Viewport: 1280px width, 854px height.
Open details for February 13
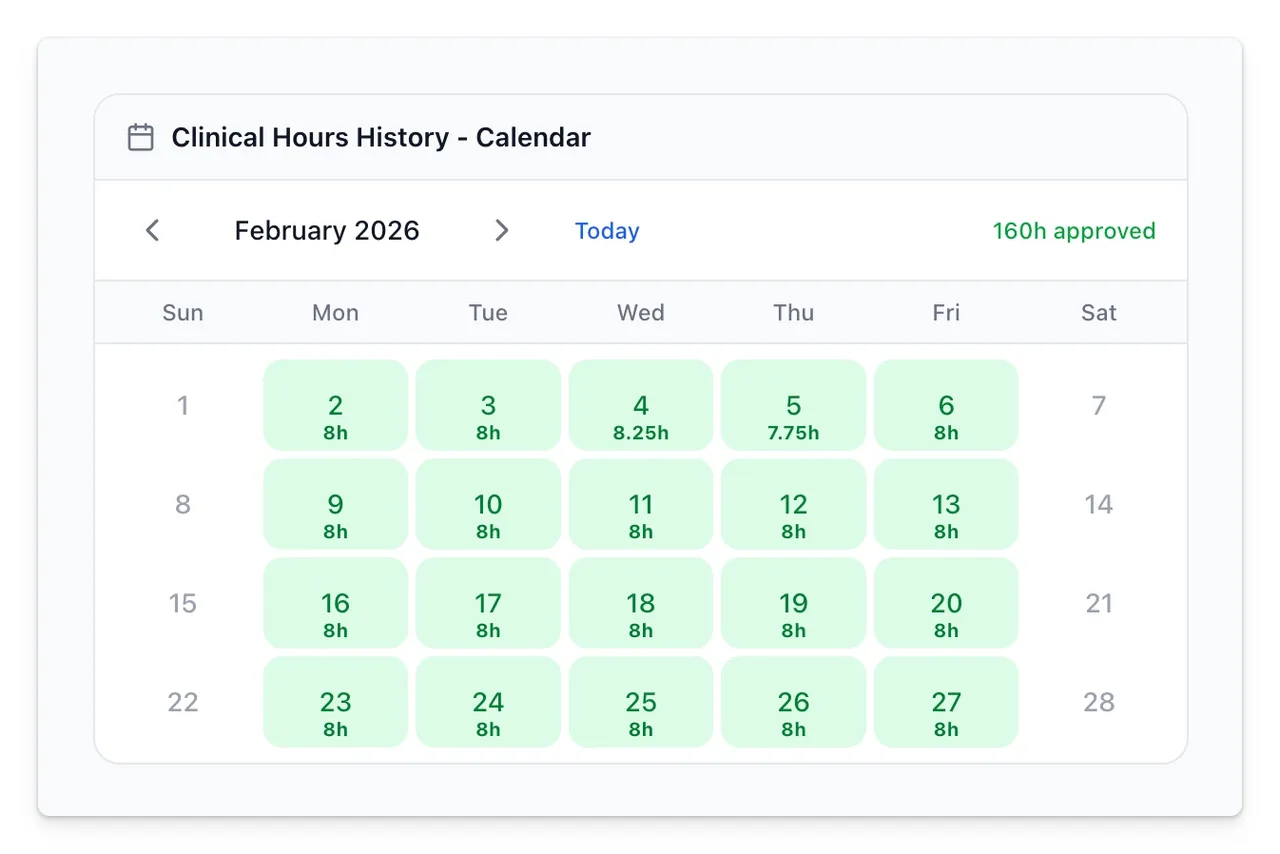(946, 504)
